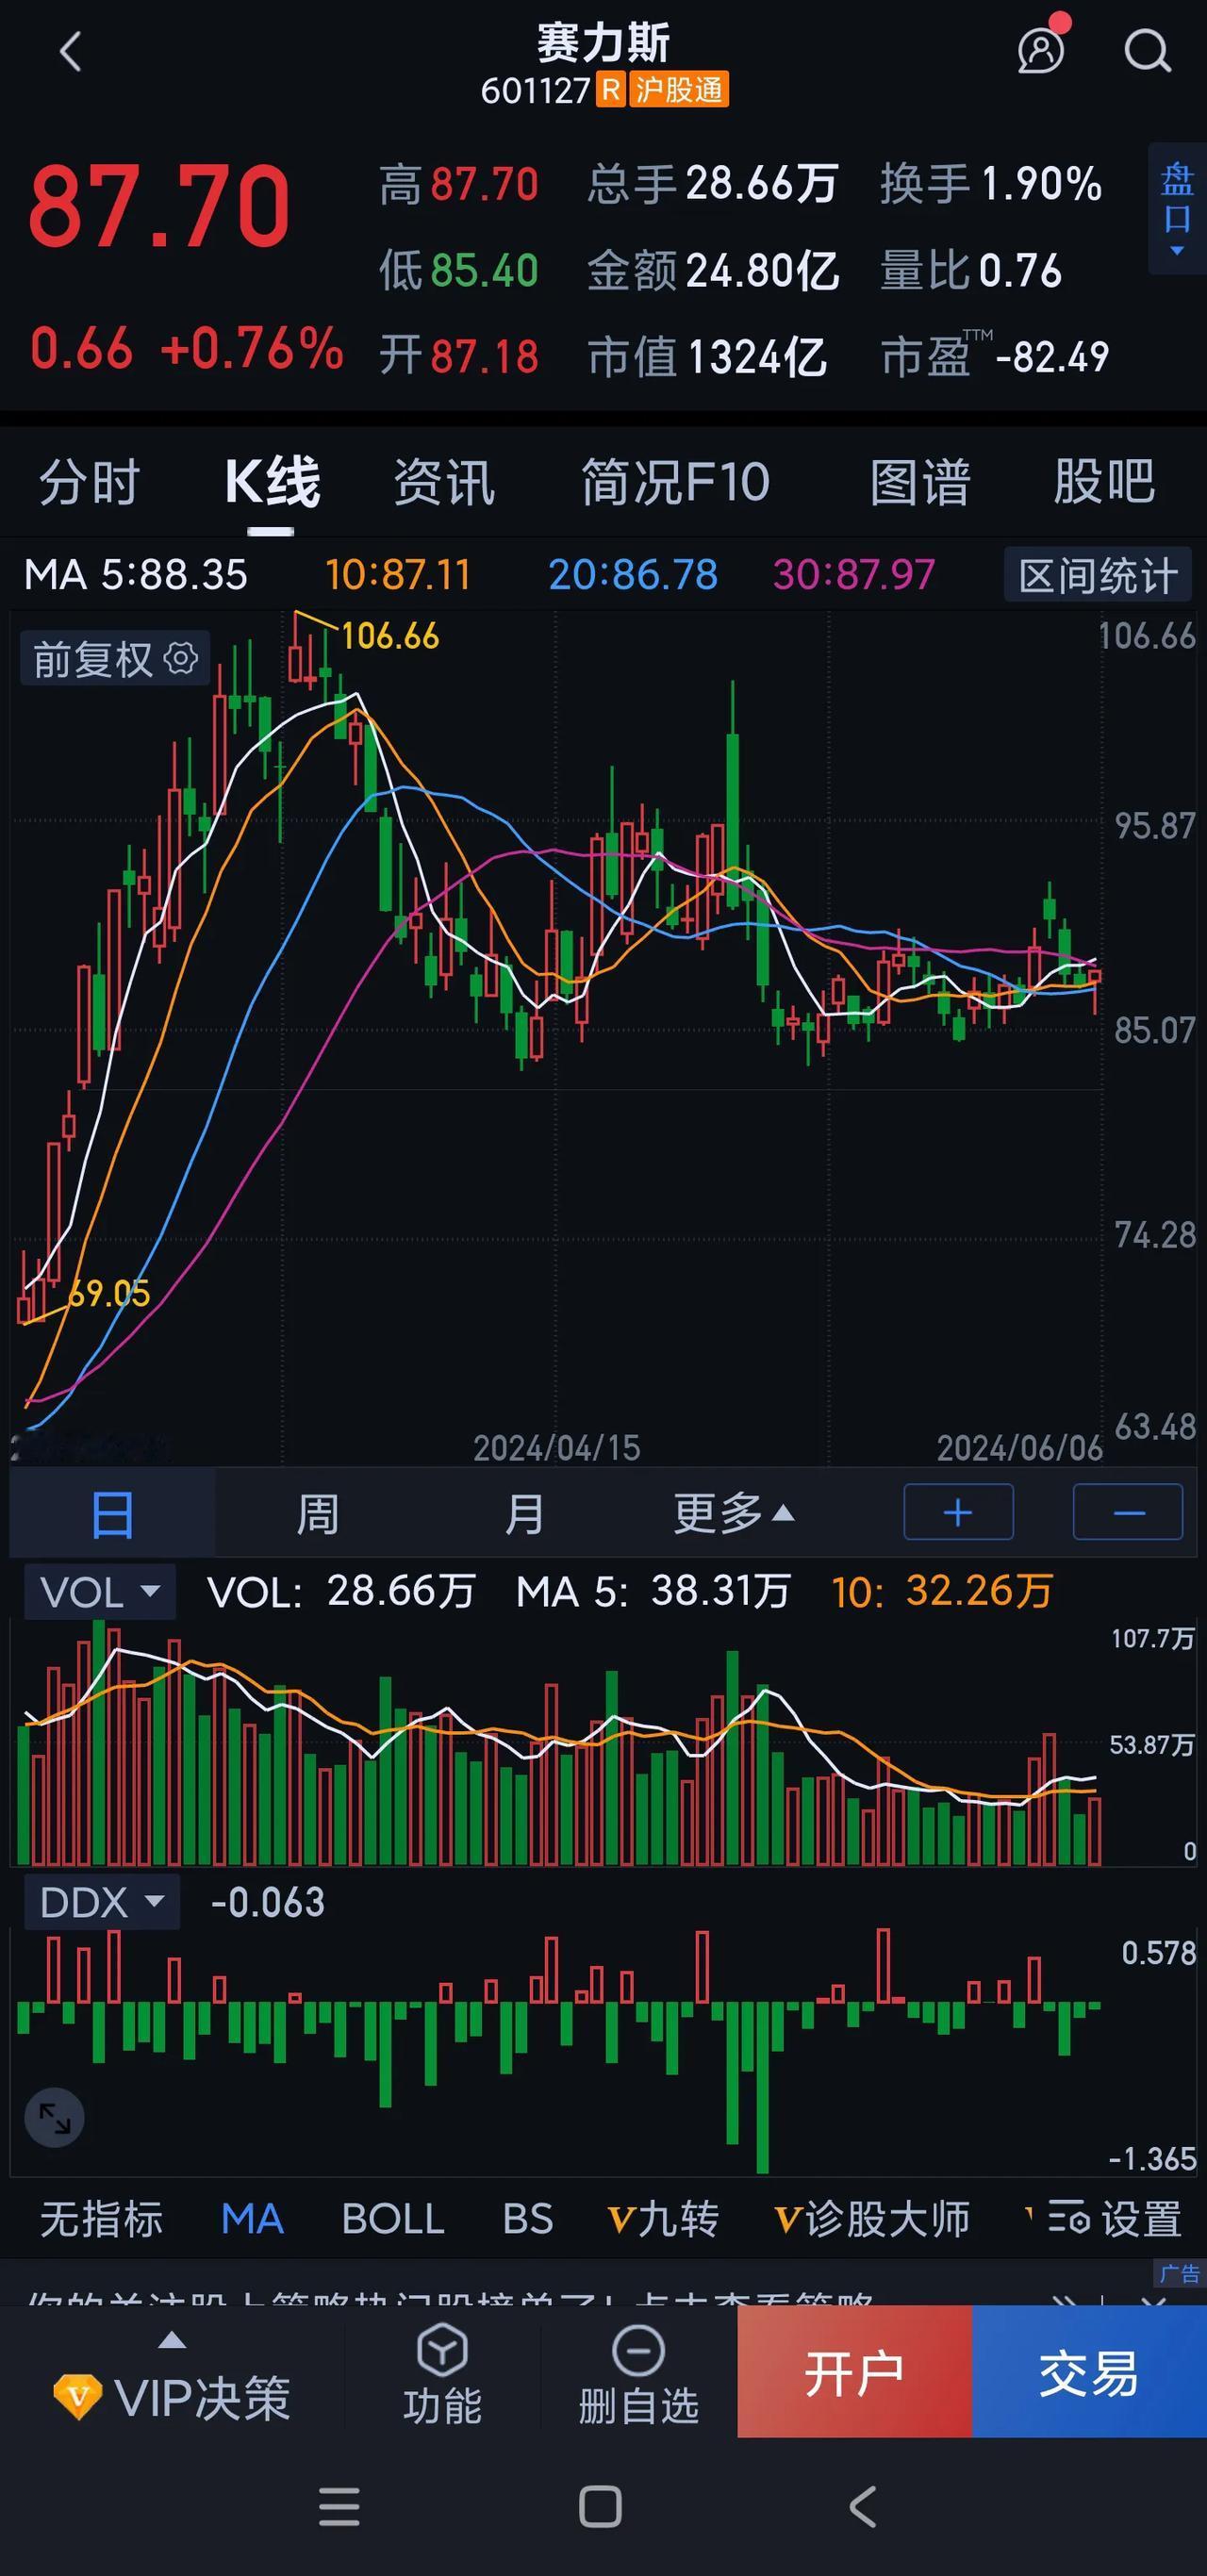This screenshot has height=2576, width=1207.
Task: Tap the blue 20:86.78 MA value
Action: click(633, 575)
